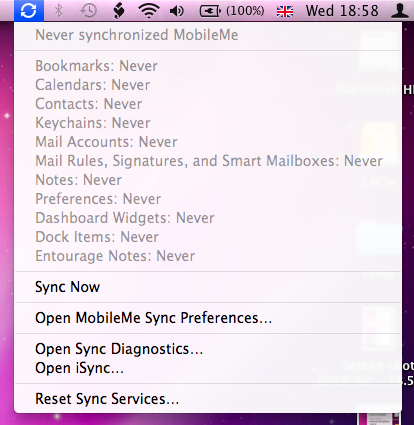Screen dimensions: 414x425
Task: Click the Bookmarks: Never entry
Action: tap(208, 66)
